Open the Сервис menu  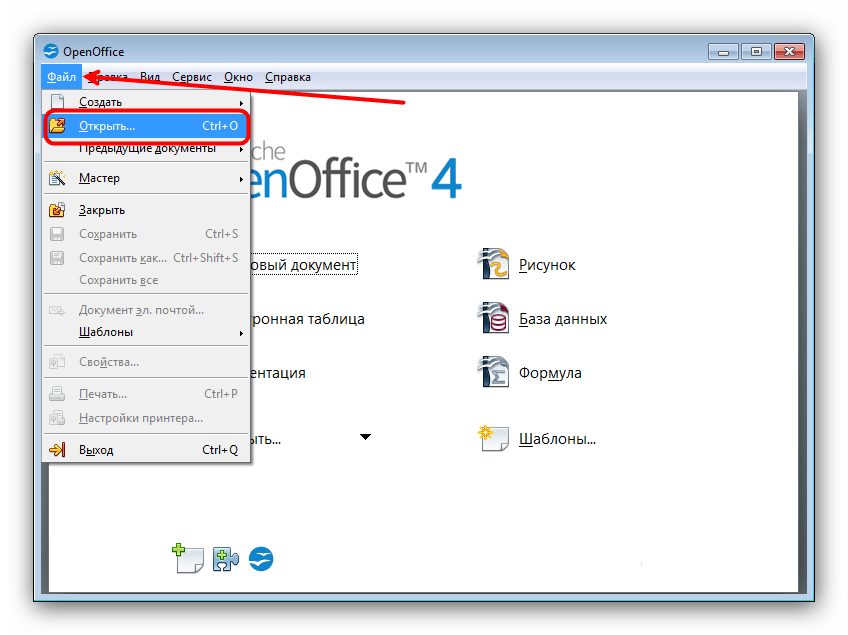192,77
